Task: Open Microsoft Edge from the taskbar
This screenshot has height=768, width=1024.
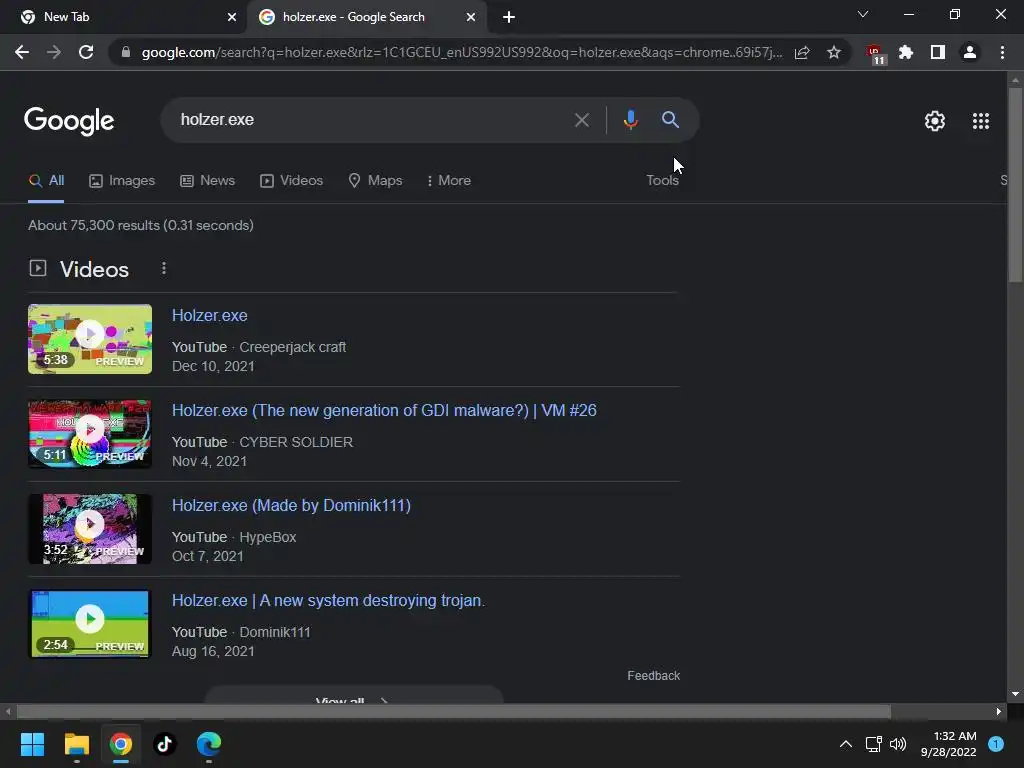Action: [209, 744]
